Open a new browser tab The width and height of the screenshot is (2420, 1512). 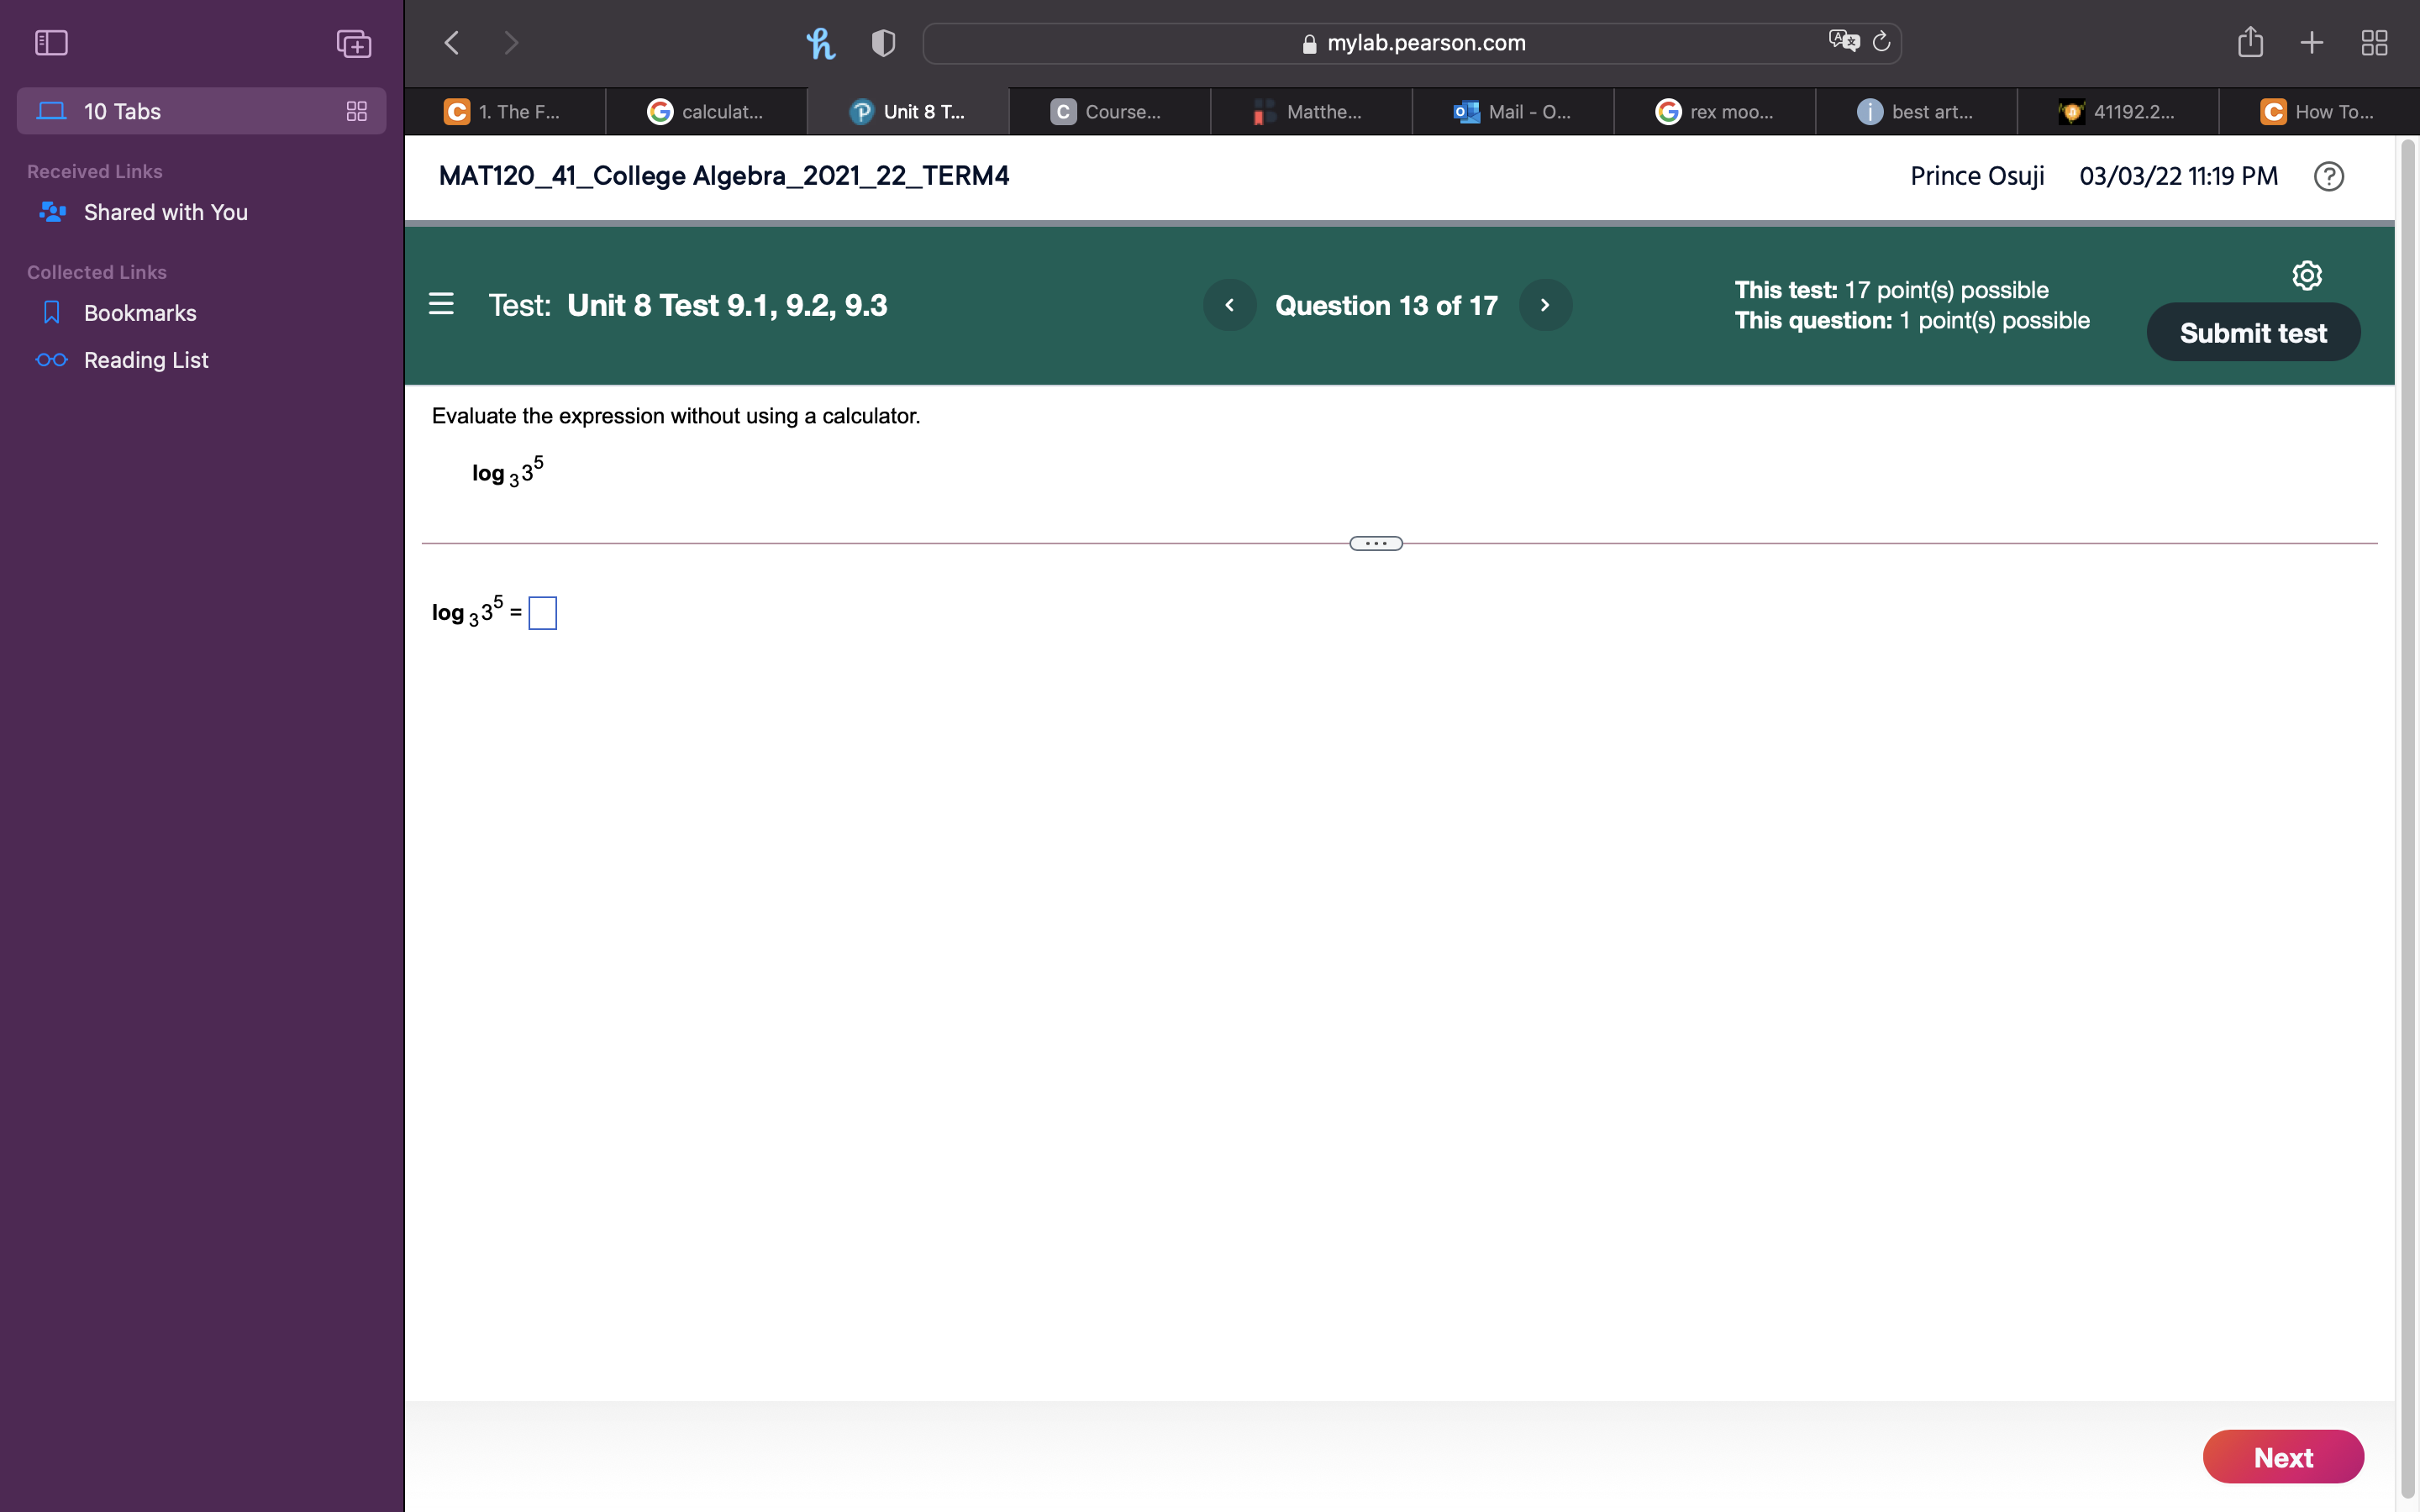(x=2312, y=42)
